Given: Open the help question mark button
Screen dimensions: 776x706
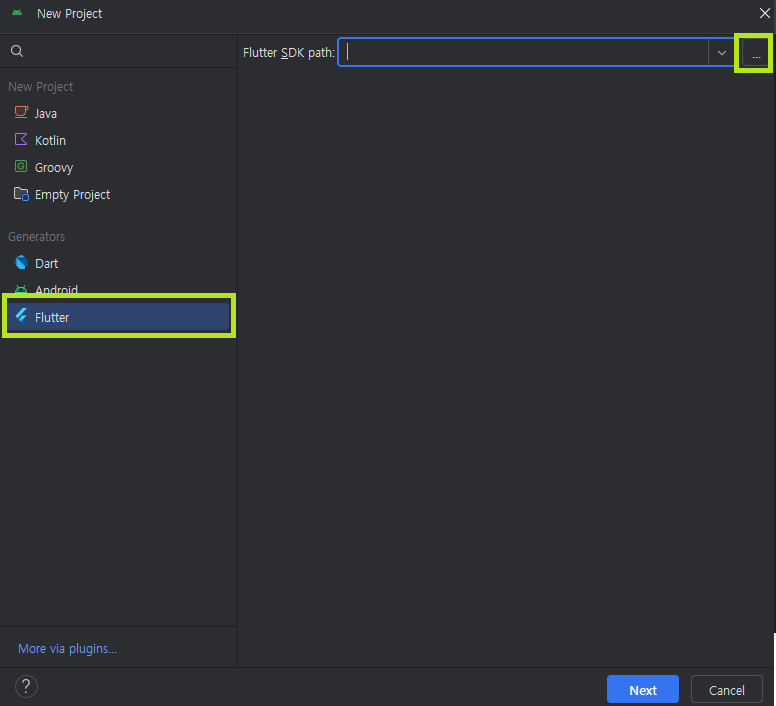Looking at the screenshot, I should 26,686.
